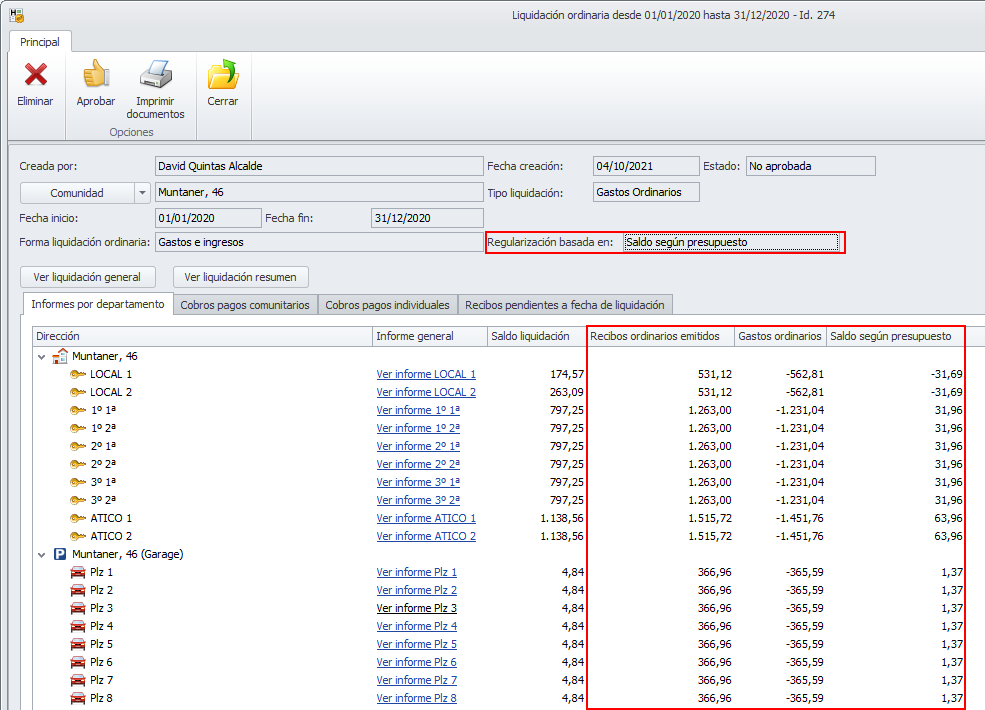Viewport: 985px width, 710px height.
Task: Click the Imprimir documentos printer icon
Action: point(155,76)
